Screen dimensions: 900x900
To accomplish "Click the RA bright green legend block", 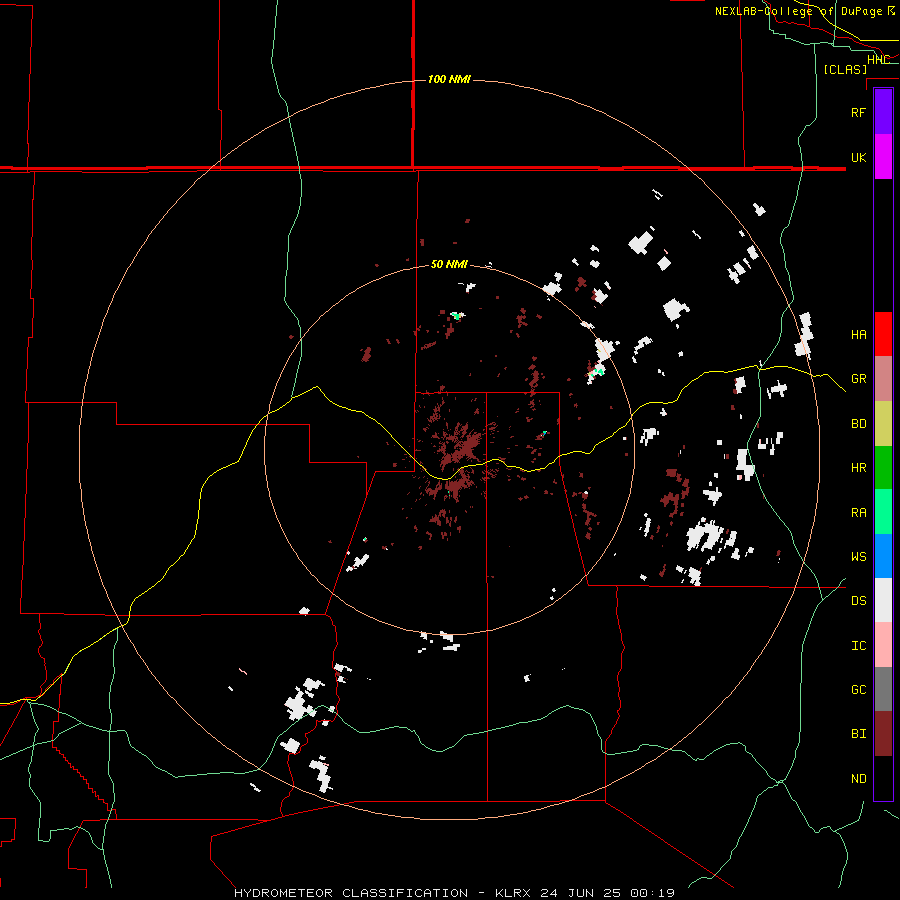I will [883, 512].
